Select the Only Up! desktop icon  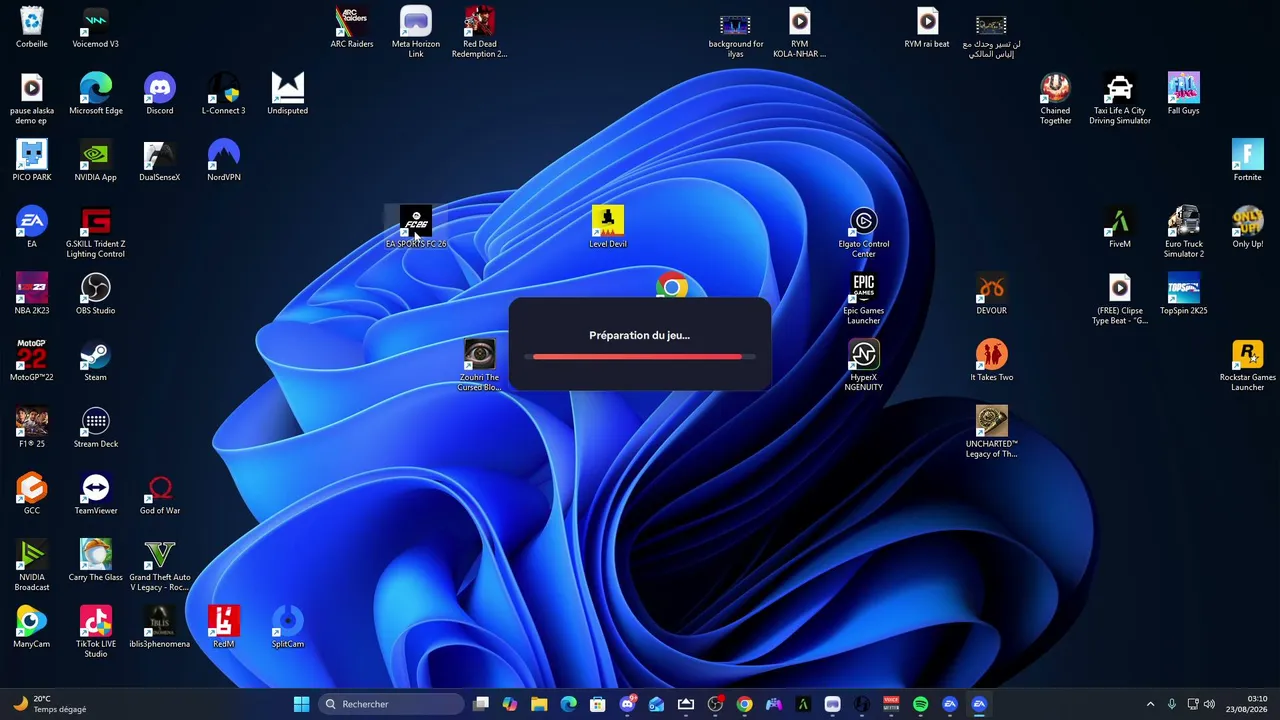click(x=1248, y=228)
